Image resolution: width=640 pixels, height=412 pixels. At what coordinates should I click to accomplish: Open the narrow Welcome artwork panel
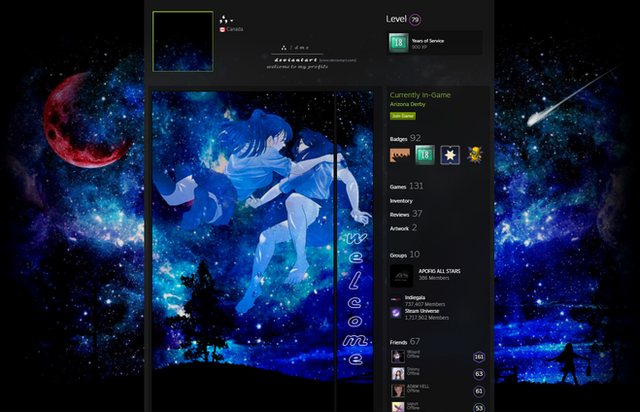355,252
